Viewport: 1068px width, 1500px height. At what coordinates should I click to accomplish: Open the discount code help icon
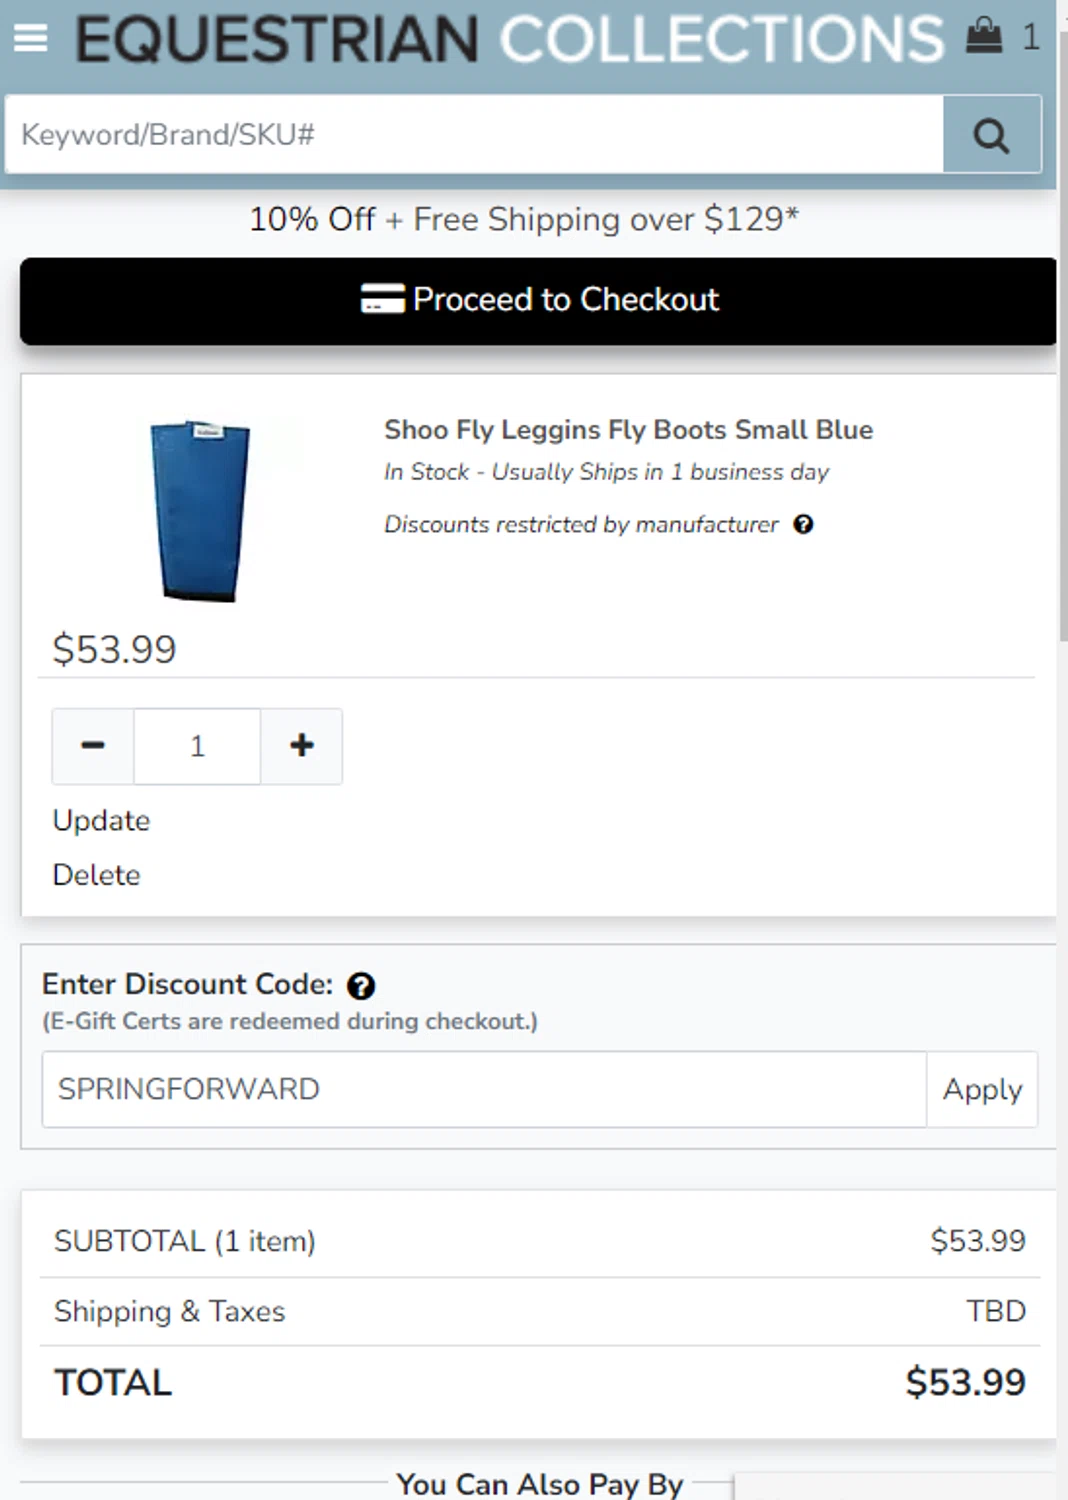[x=361, y=986]
